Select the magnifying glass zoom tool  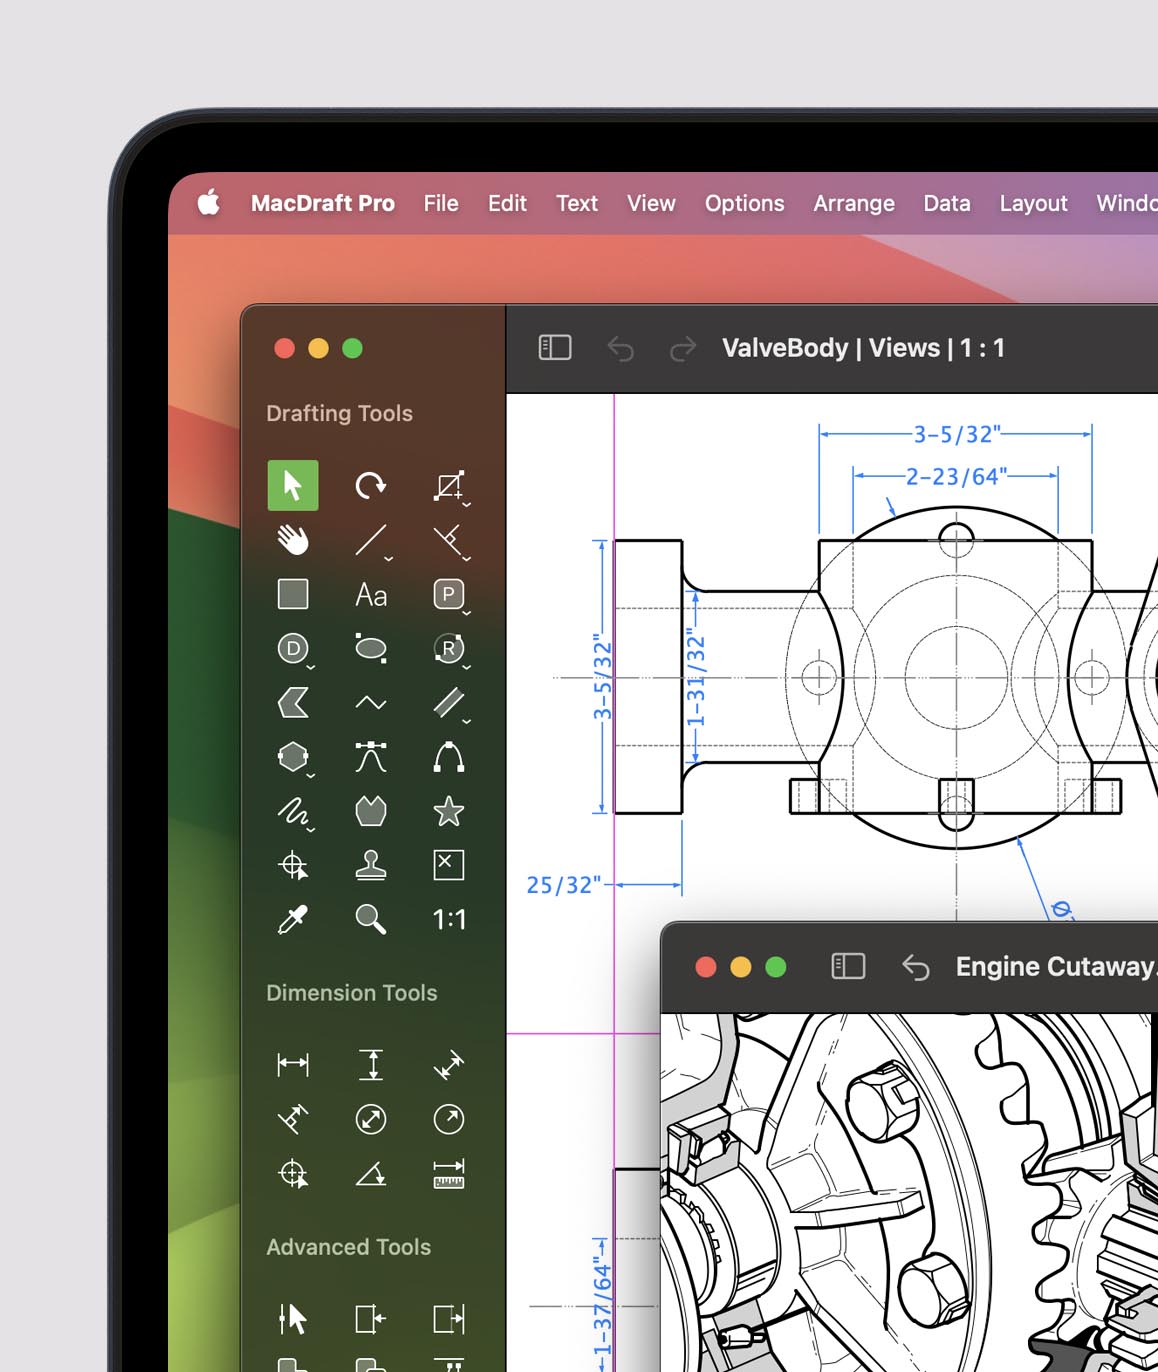click(371, 919)
